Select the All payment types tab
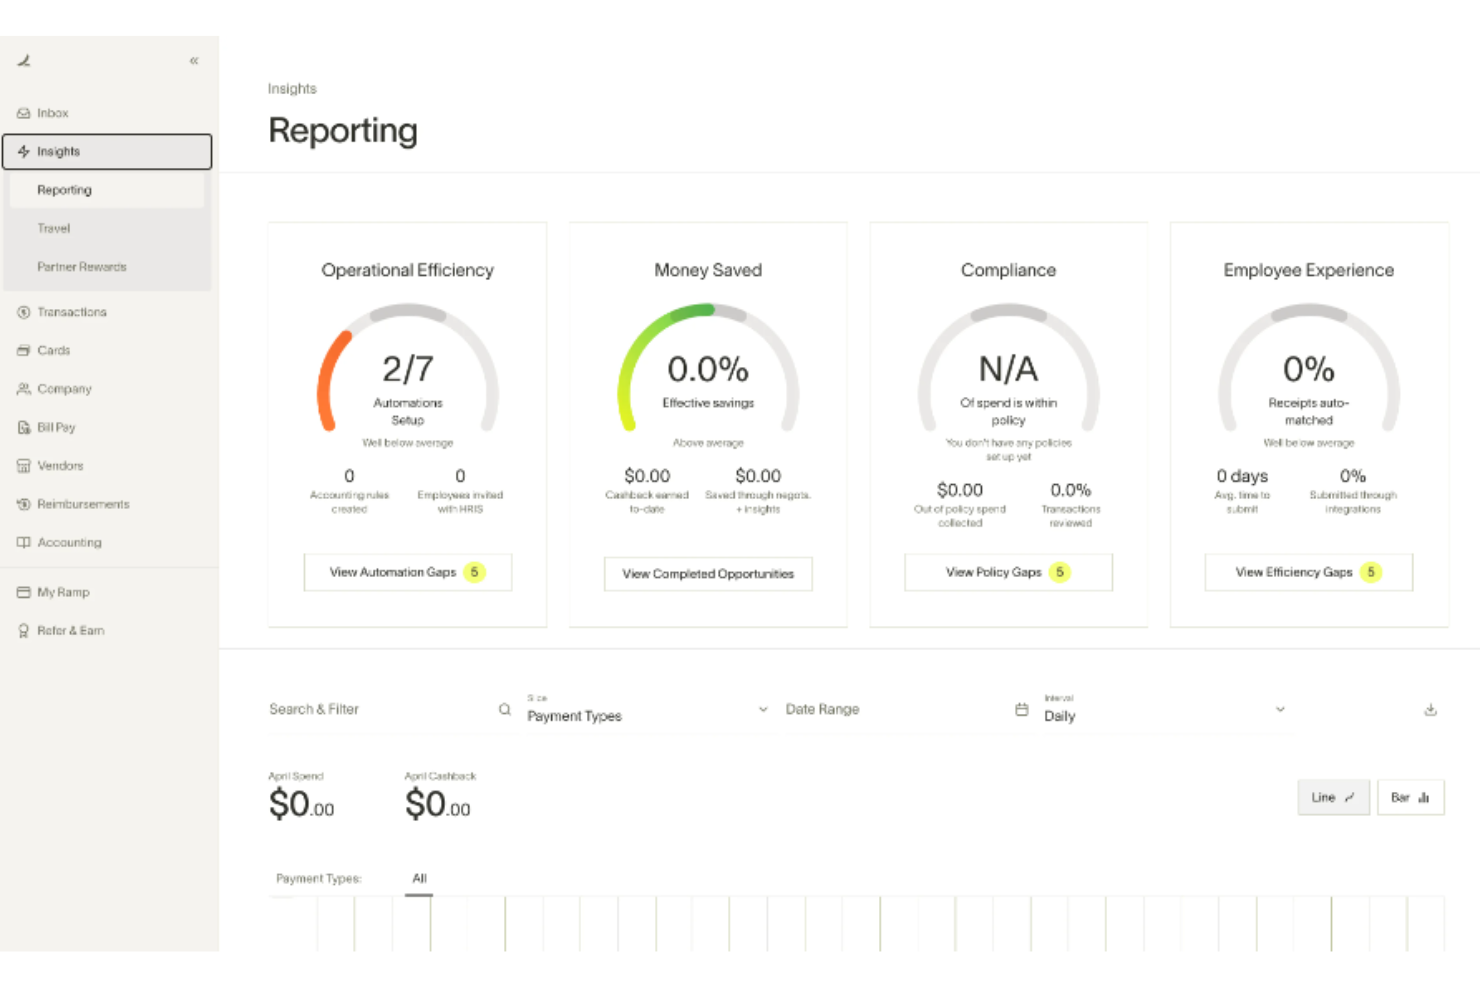 tap(419, 878)
